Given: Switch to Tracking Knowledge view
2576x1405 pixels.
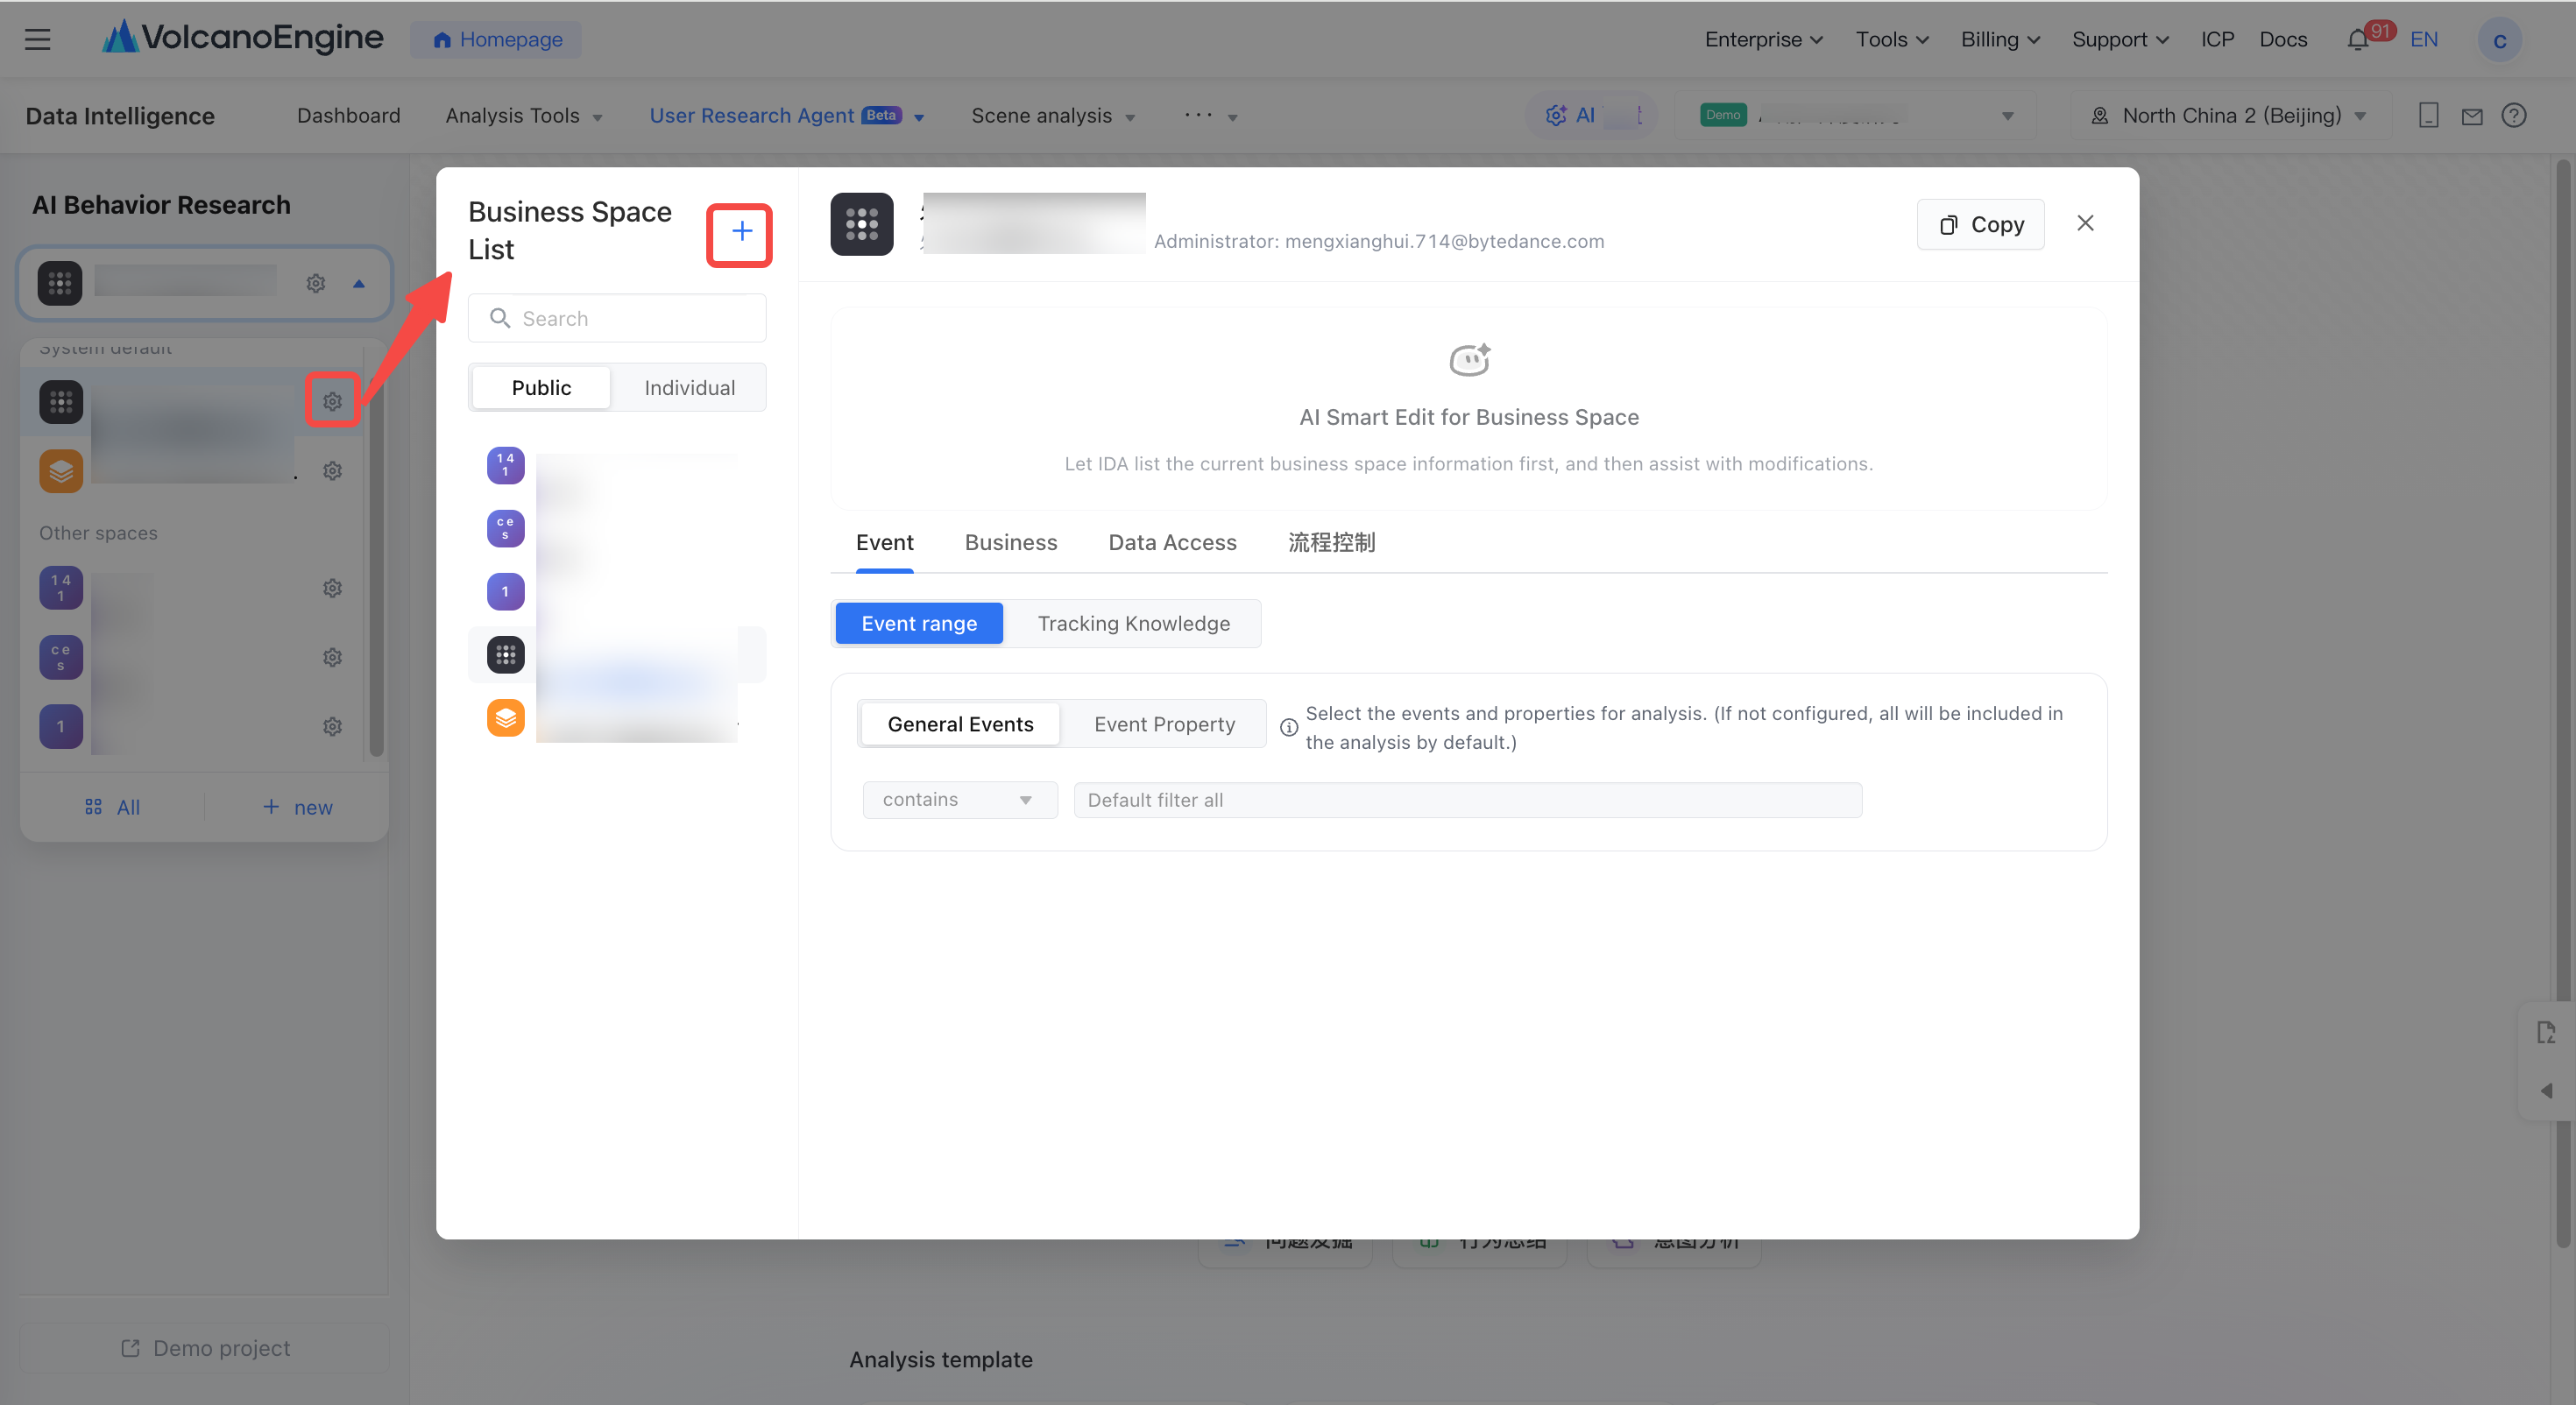Looking at the screenshot, I should coord(1133,624).
